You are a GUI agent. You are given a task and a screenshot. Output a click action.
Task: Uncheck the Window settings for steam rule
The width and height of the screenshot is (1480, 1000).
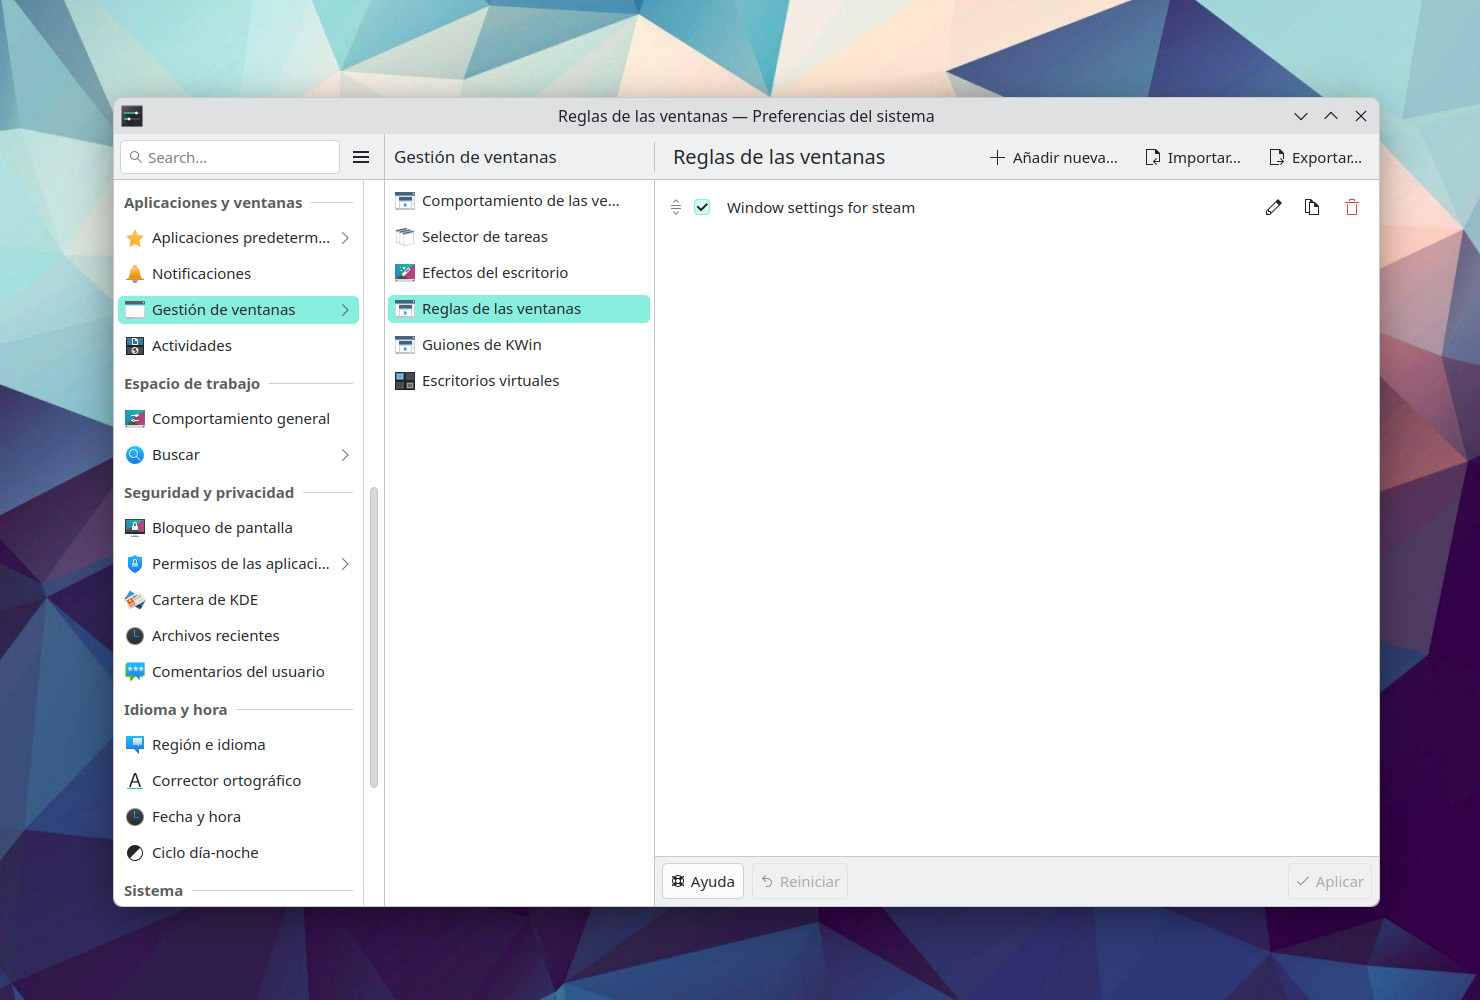(x=702, y=207)
